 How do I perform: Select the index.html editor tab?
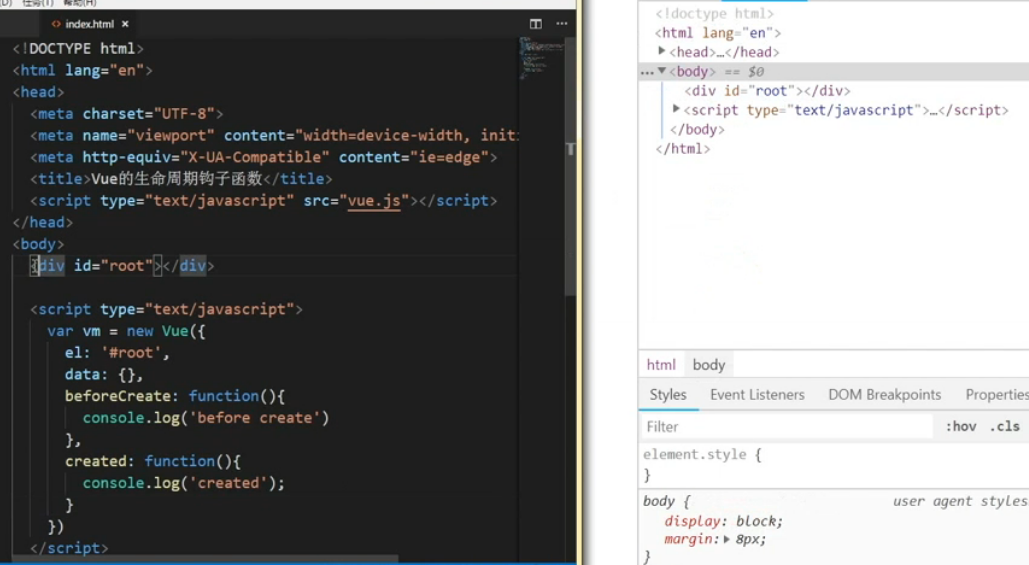coord(90,24)
